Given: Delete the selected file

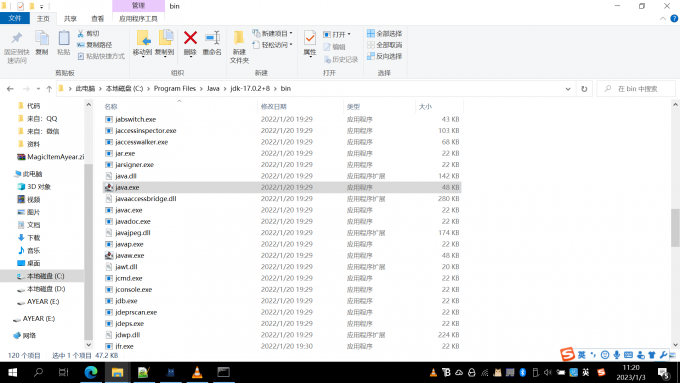Looking at the screenshot, I should click(x=190, y=43).
